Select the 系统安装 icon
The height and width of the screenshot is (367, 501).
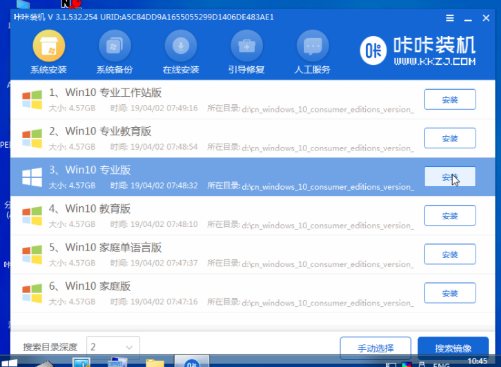pyautogui.click(x=49, y=46)
